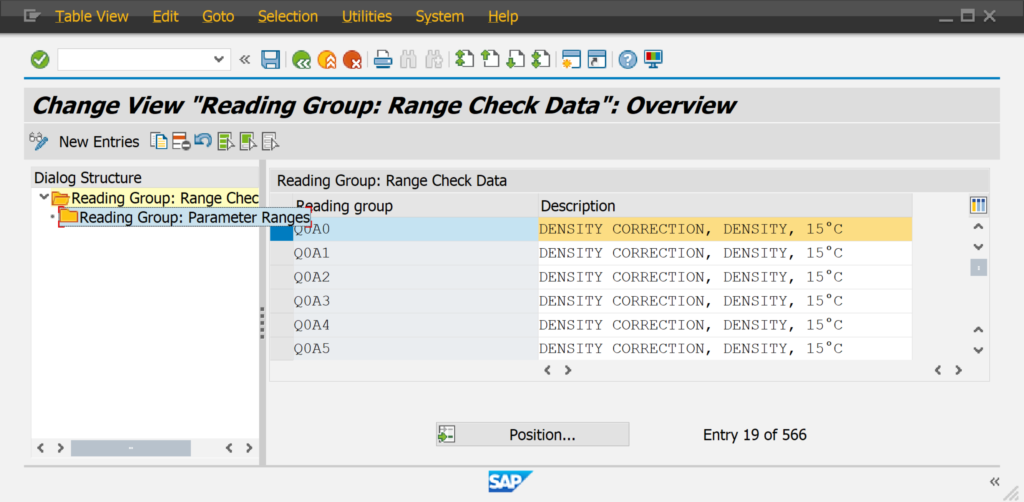Click the table settings icon beside Description

click(978, 206)
